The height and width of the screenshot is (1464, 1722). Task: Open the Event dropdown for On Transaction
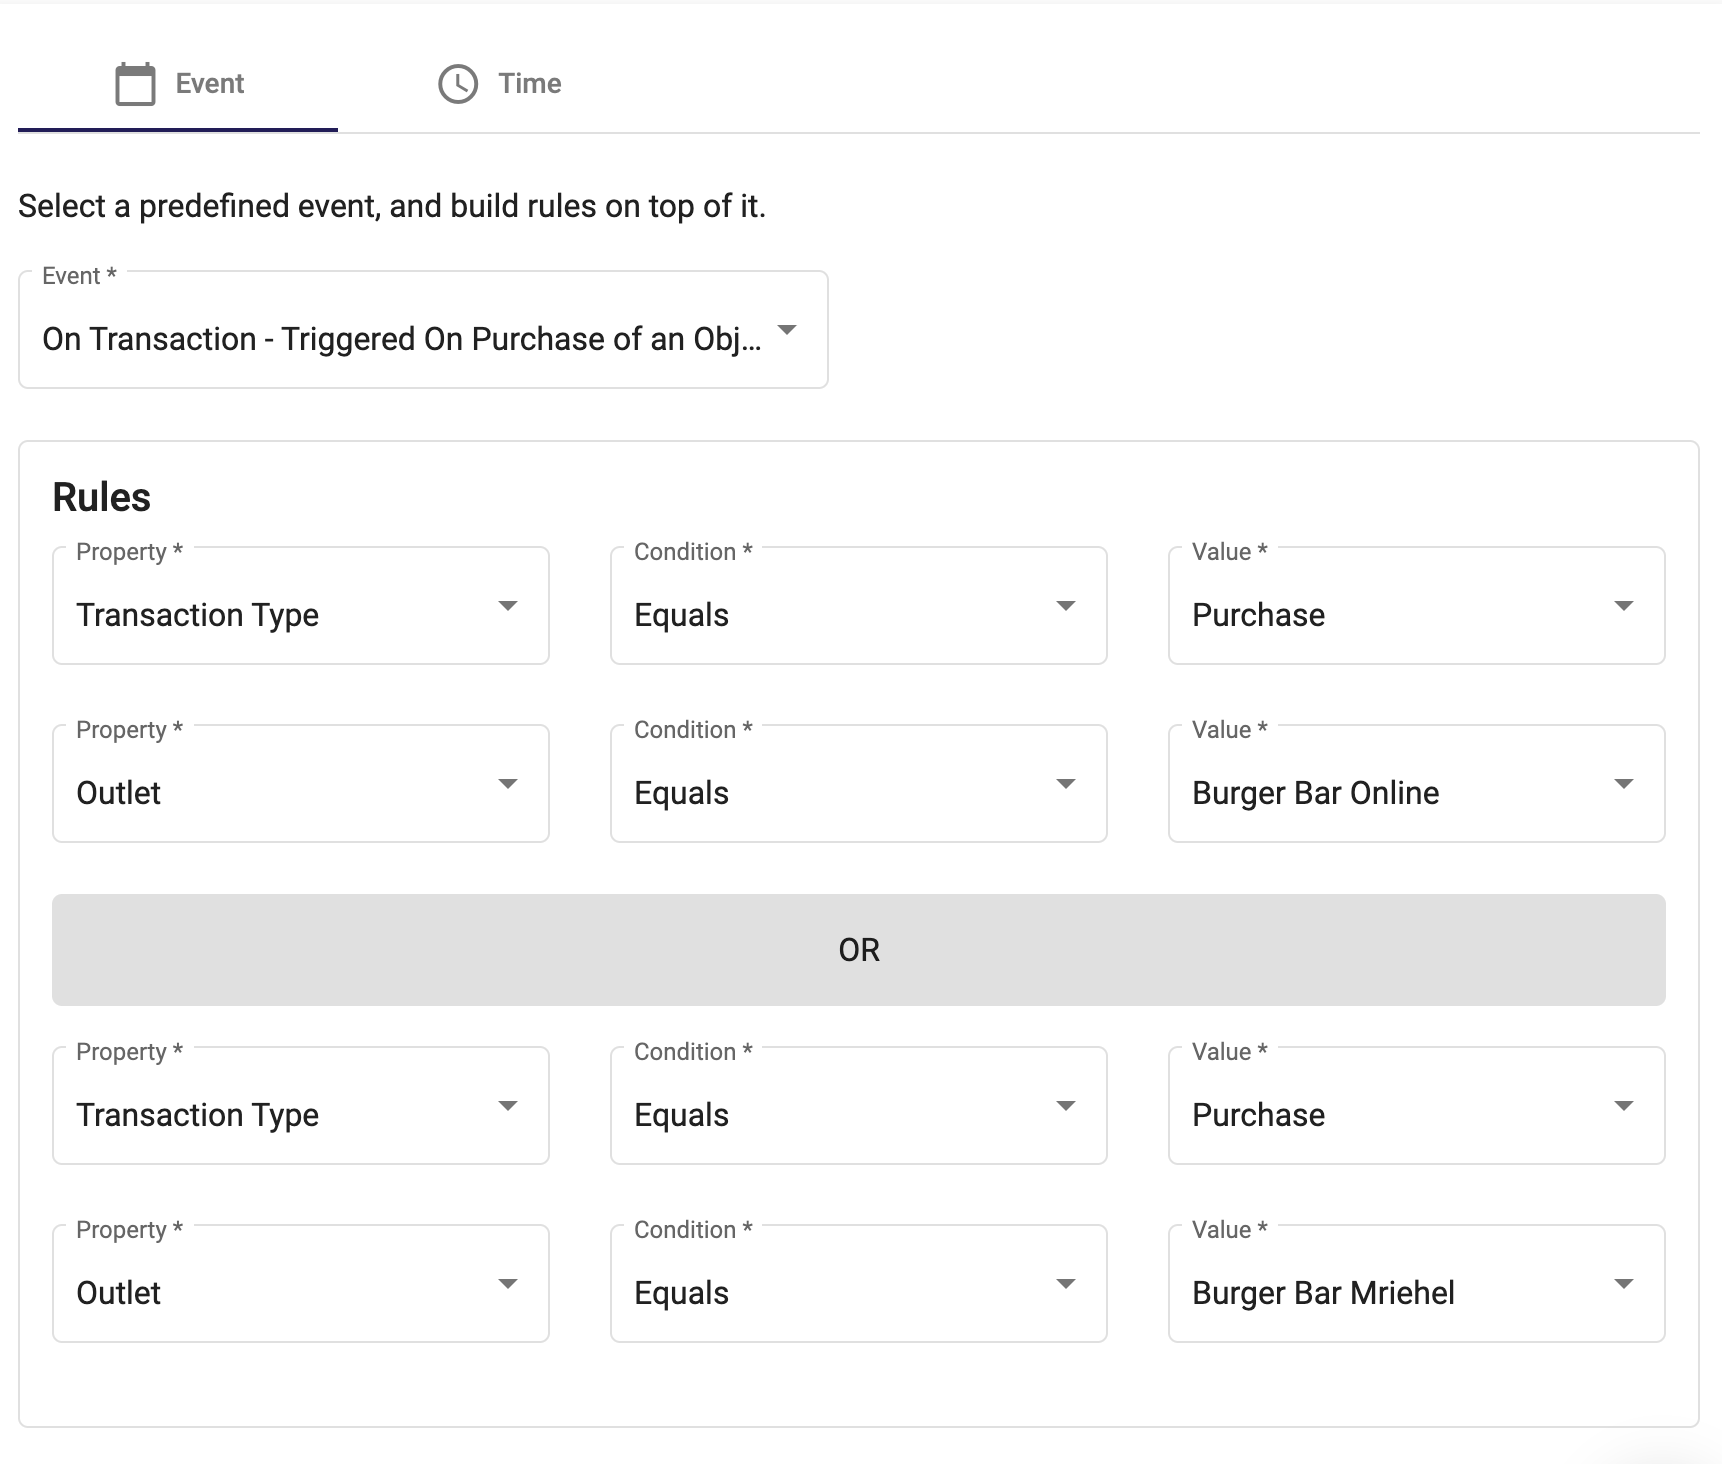tap(400, 339)
